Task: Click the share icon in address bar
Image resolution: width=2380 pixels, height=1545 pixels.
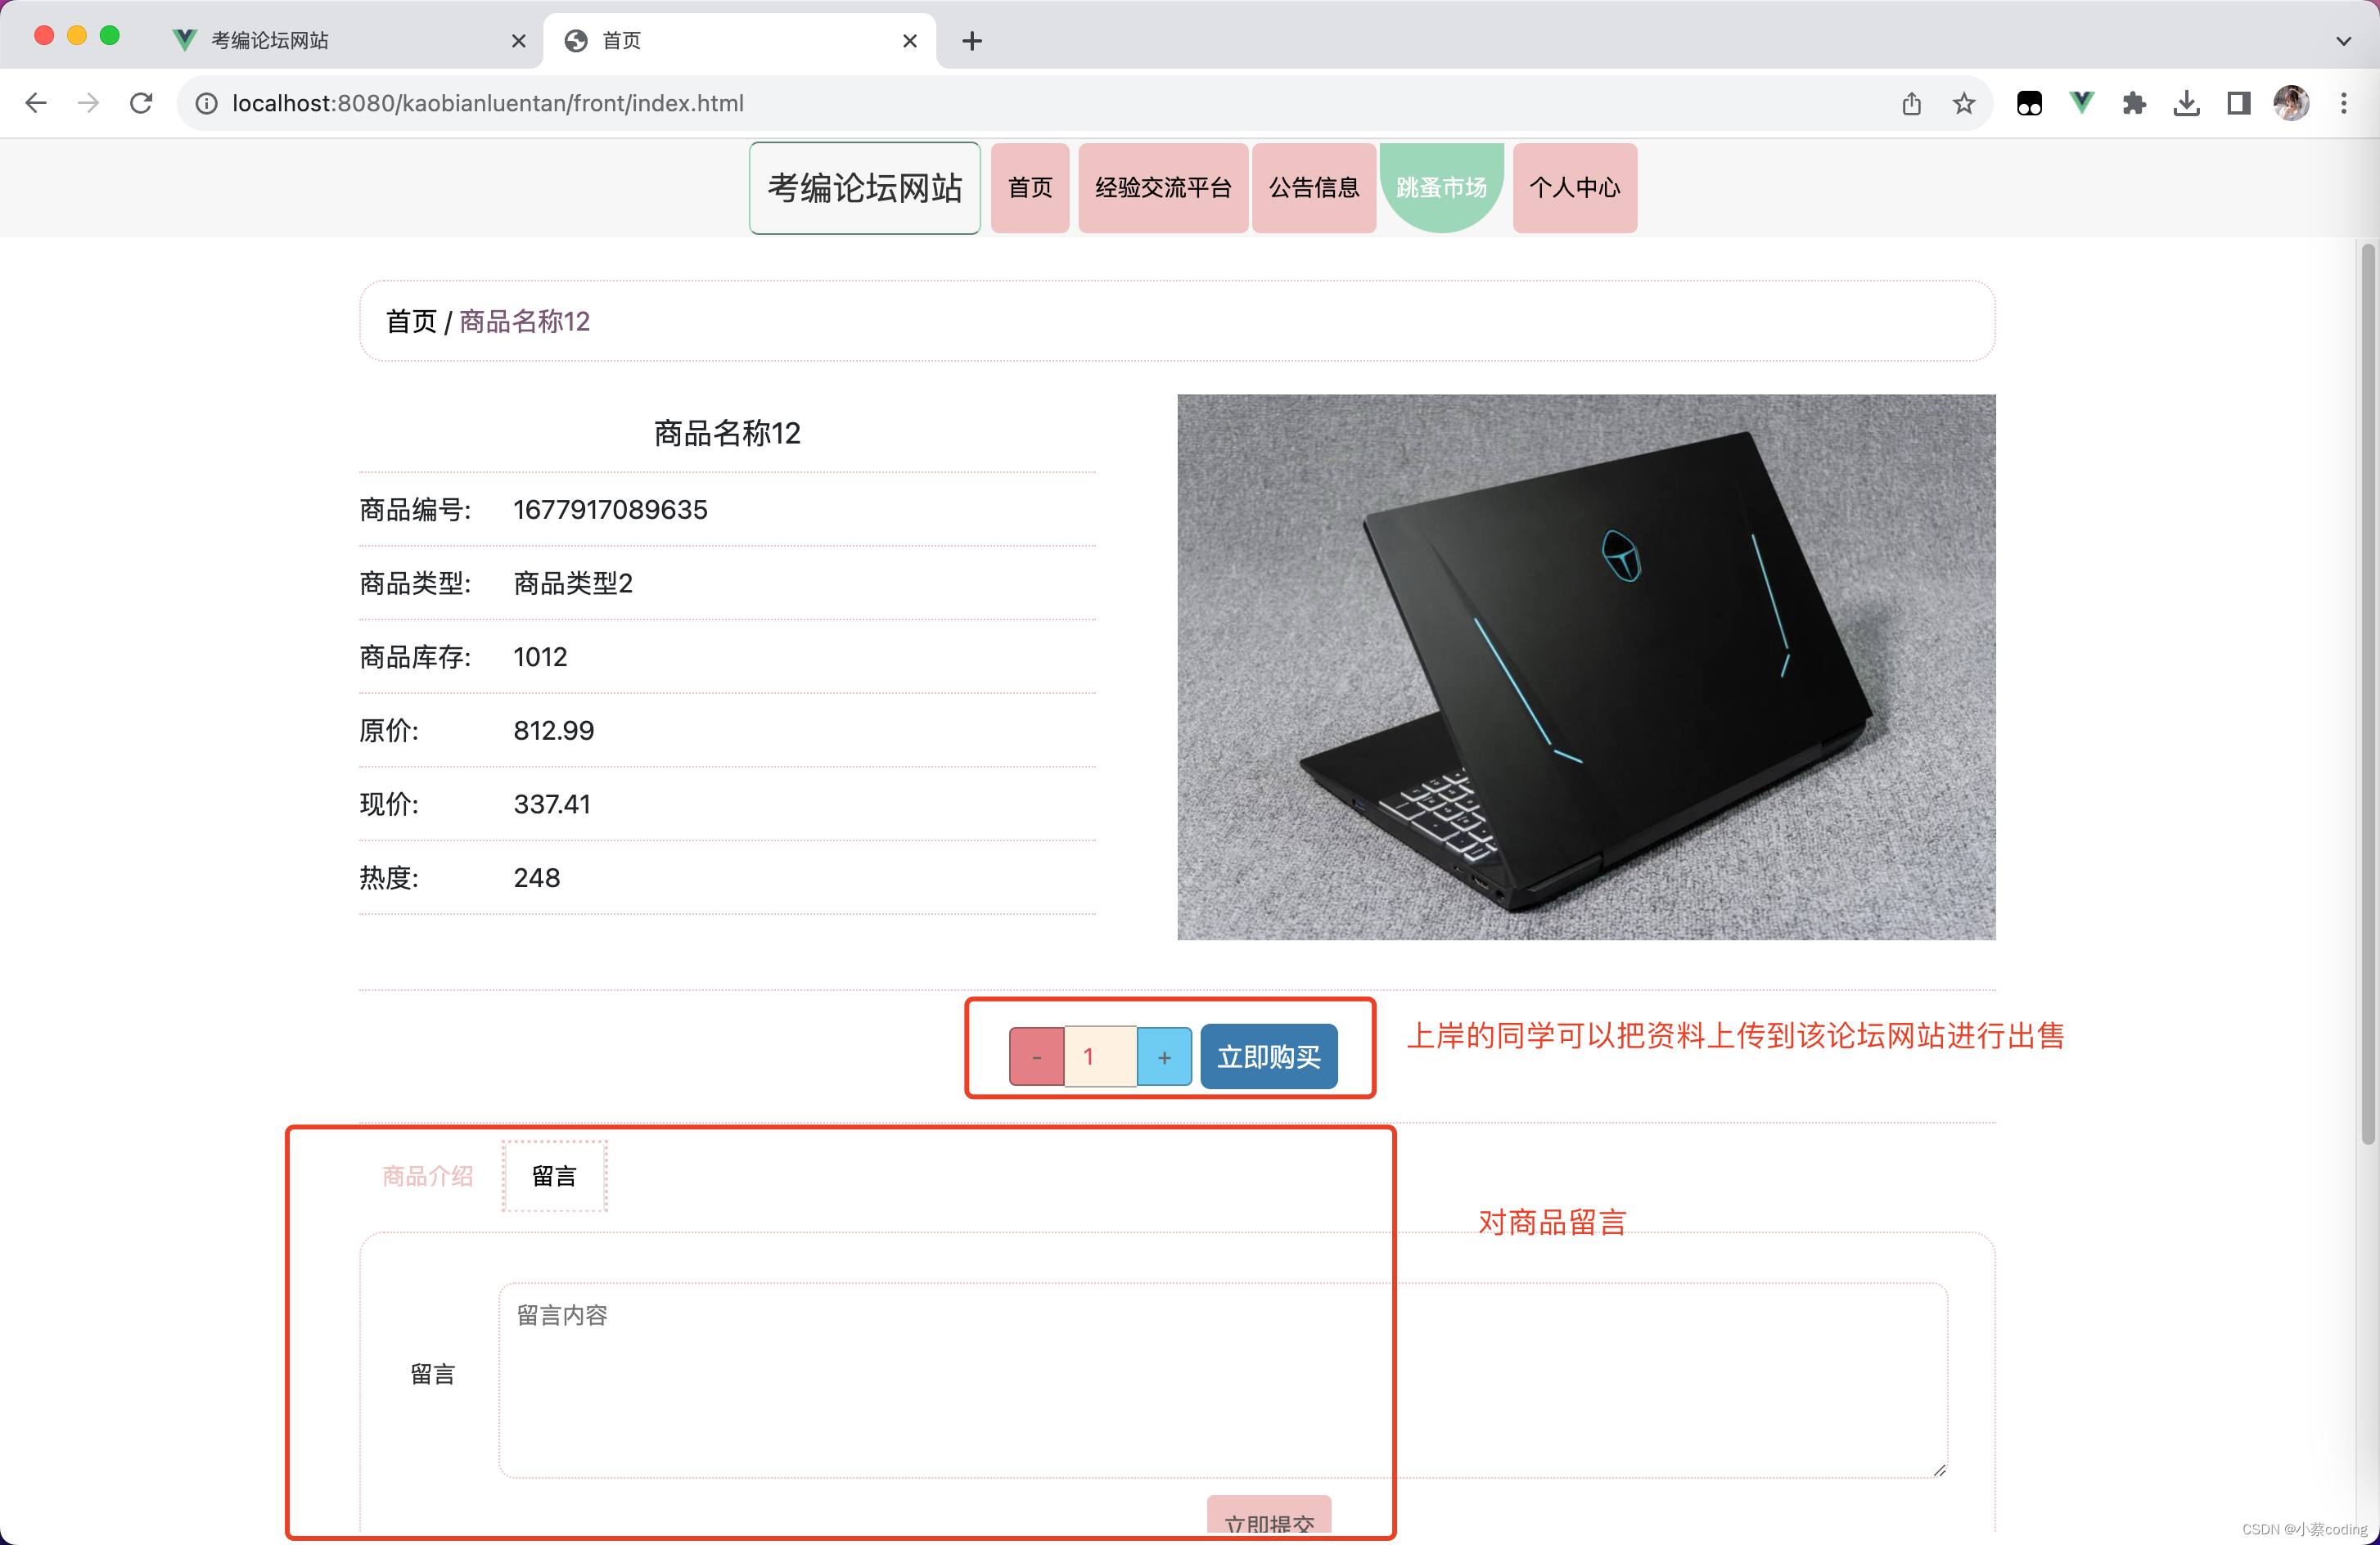Action: tap(1911, 103)
